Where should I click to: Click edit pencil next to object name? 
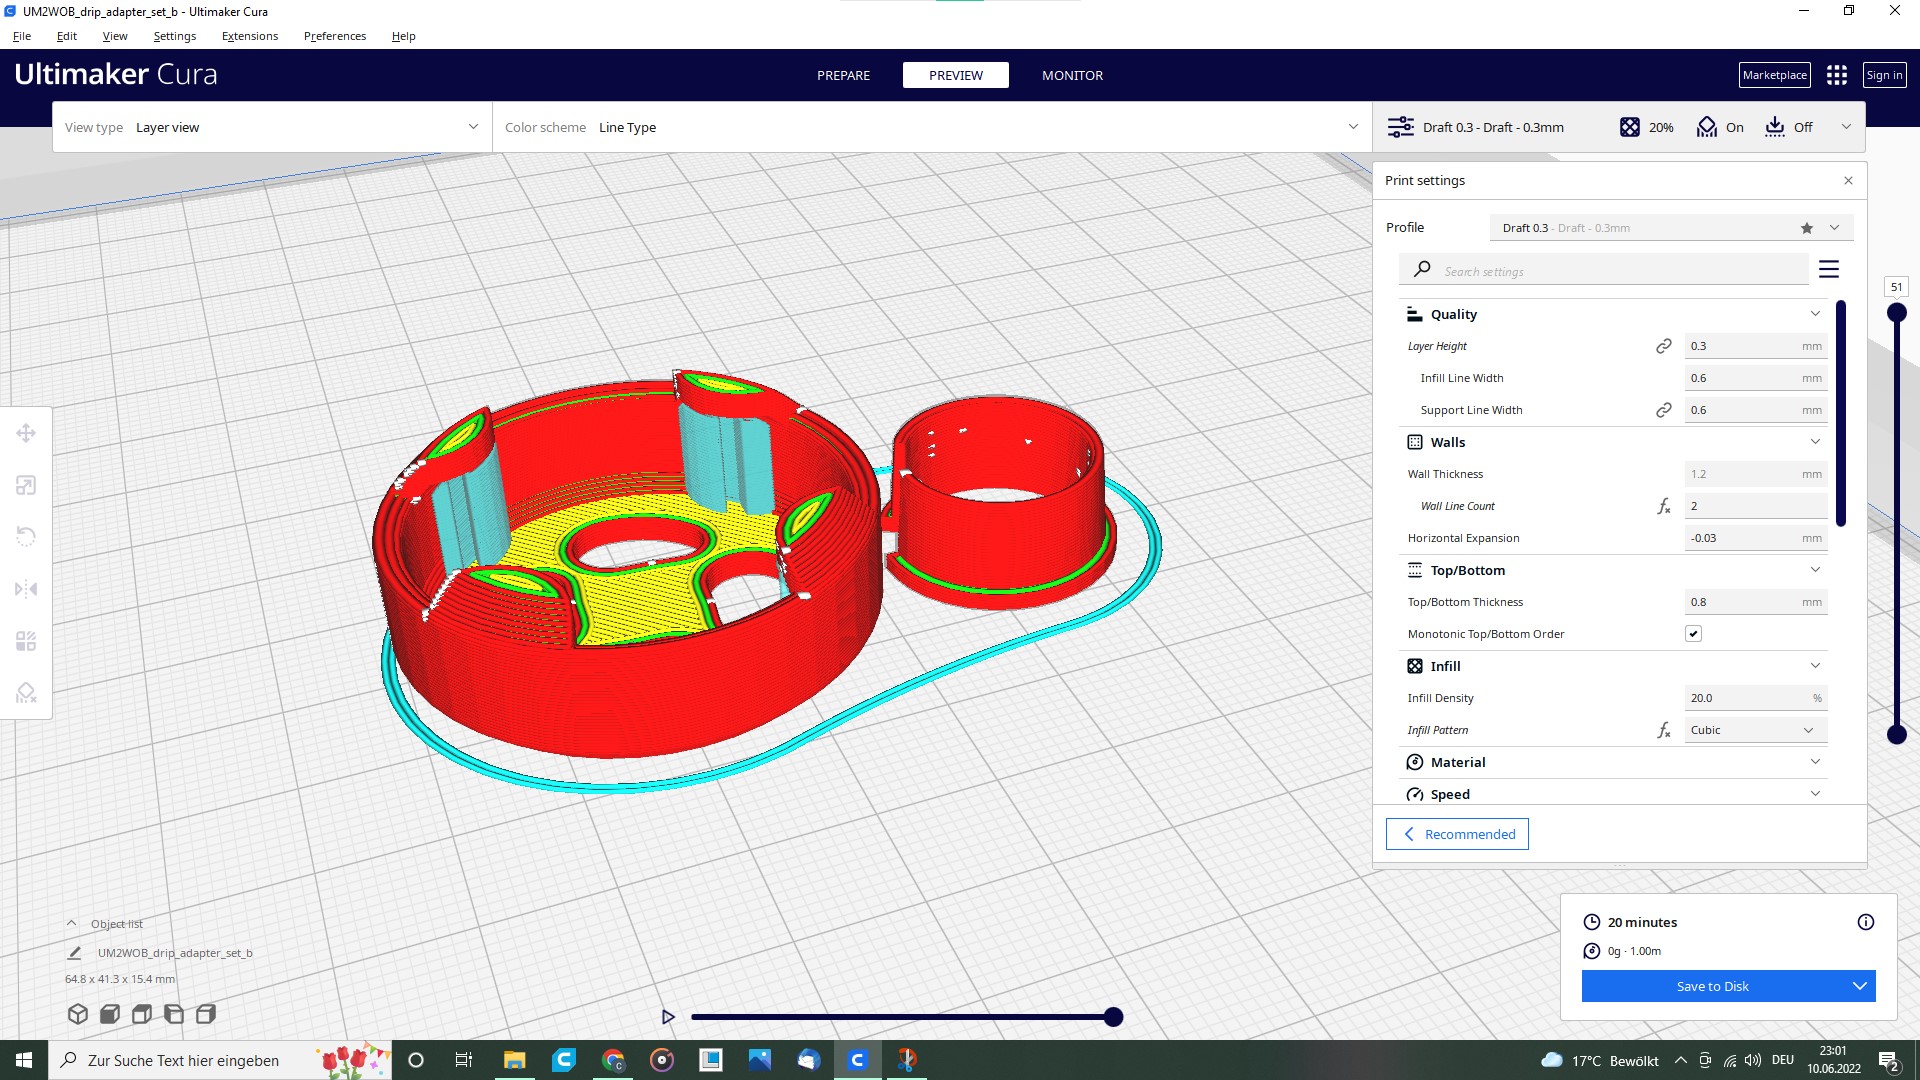[x=74, y=953]
